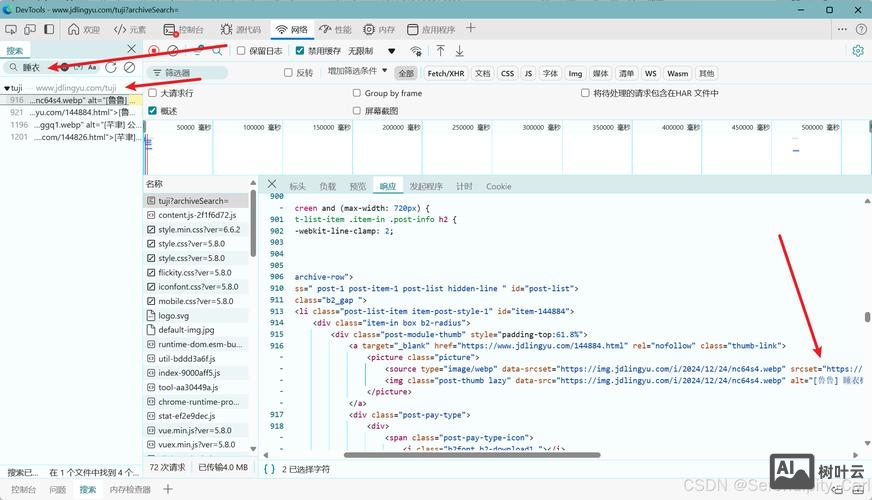Click the record network log button
The width and height of the screenshot is (872, 500).
pyautogui.click(x=154, y=50)
